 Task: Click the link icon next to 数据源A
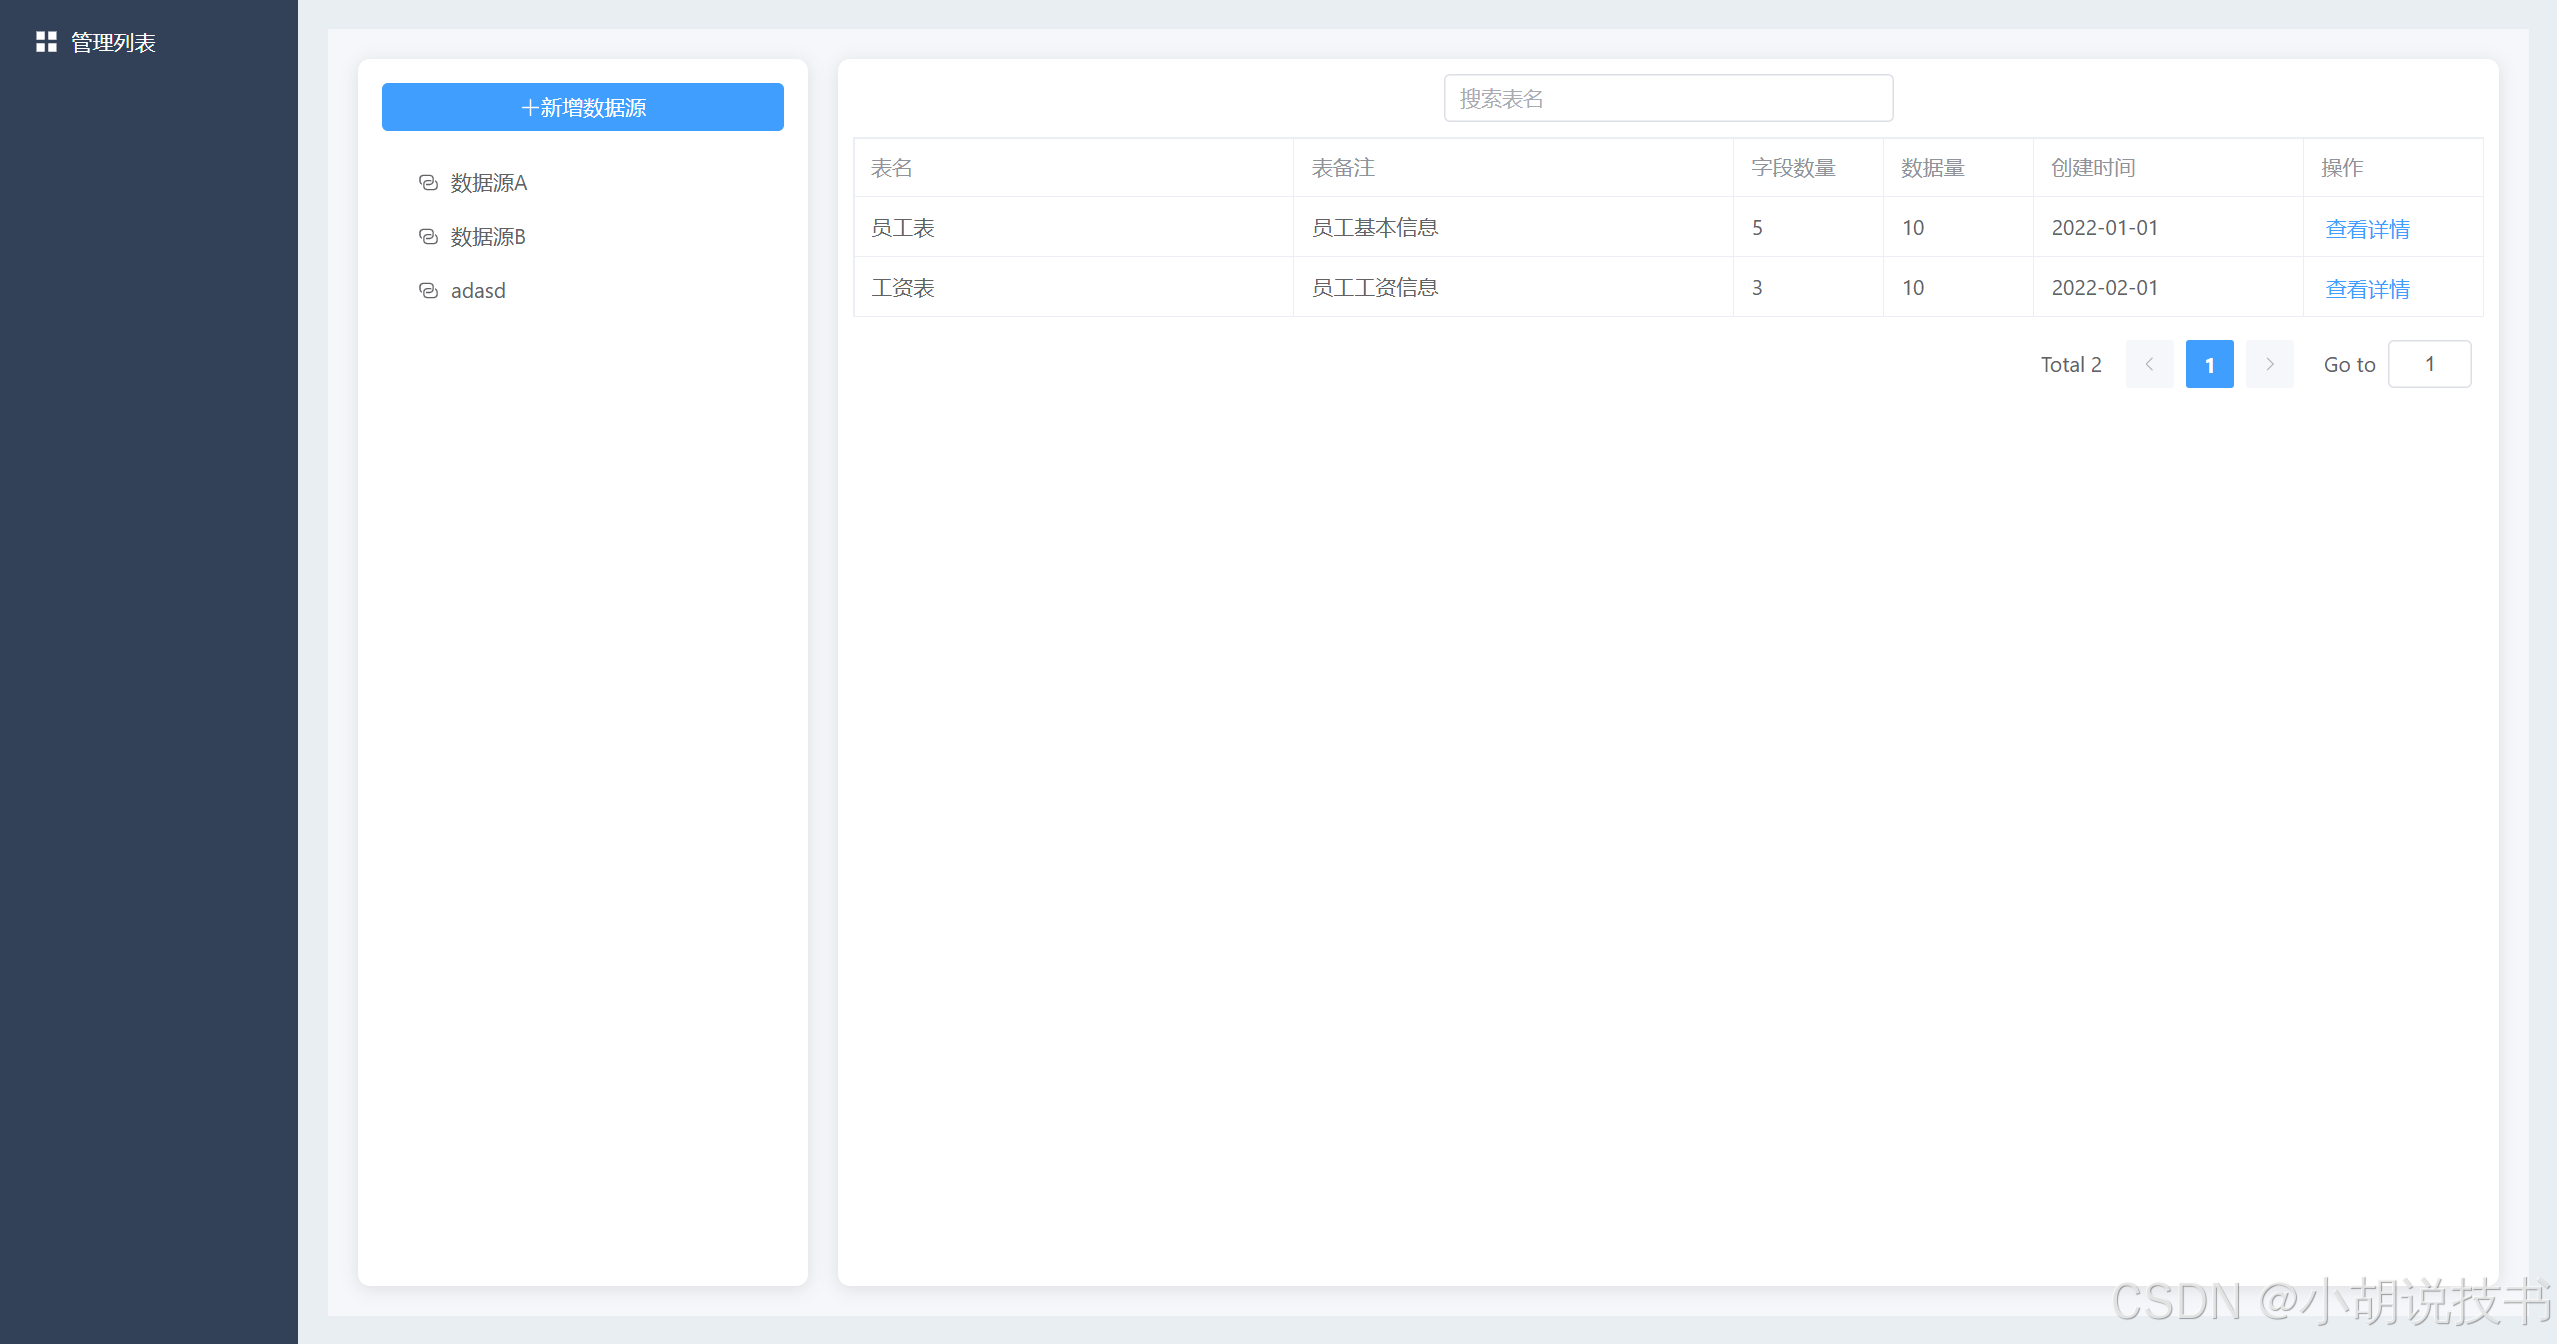point(428,183)
